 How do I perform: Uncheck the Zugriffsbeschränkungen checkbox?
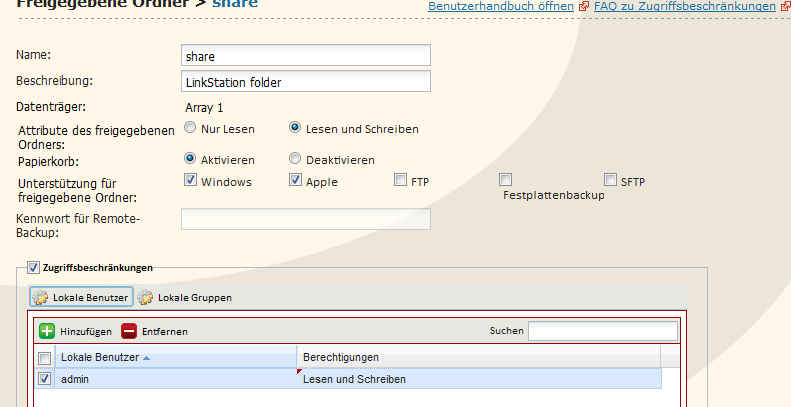click(x=33, y=268)
